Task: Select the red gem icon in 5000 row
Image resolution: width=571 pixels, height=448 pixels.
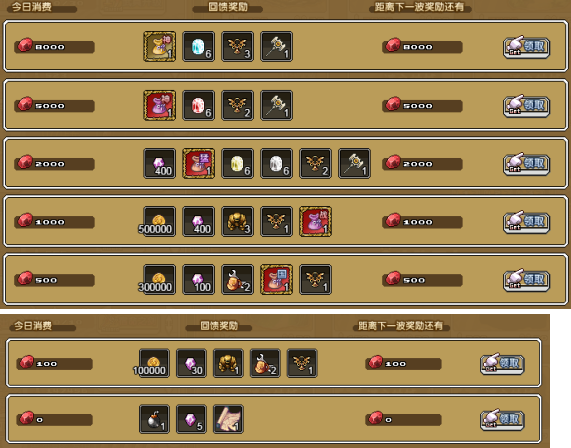Action: tap(198, 105)
